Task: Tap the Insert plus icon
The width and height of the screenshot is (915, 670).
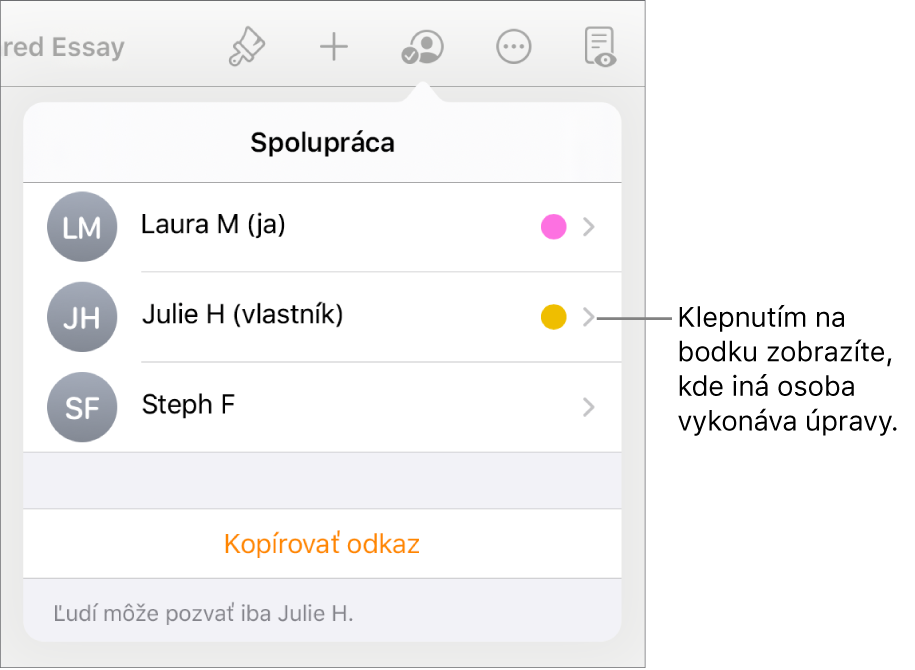Action: [333, 47]
